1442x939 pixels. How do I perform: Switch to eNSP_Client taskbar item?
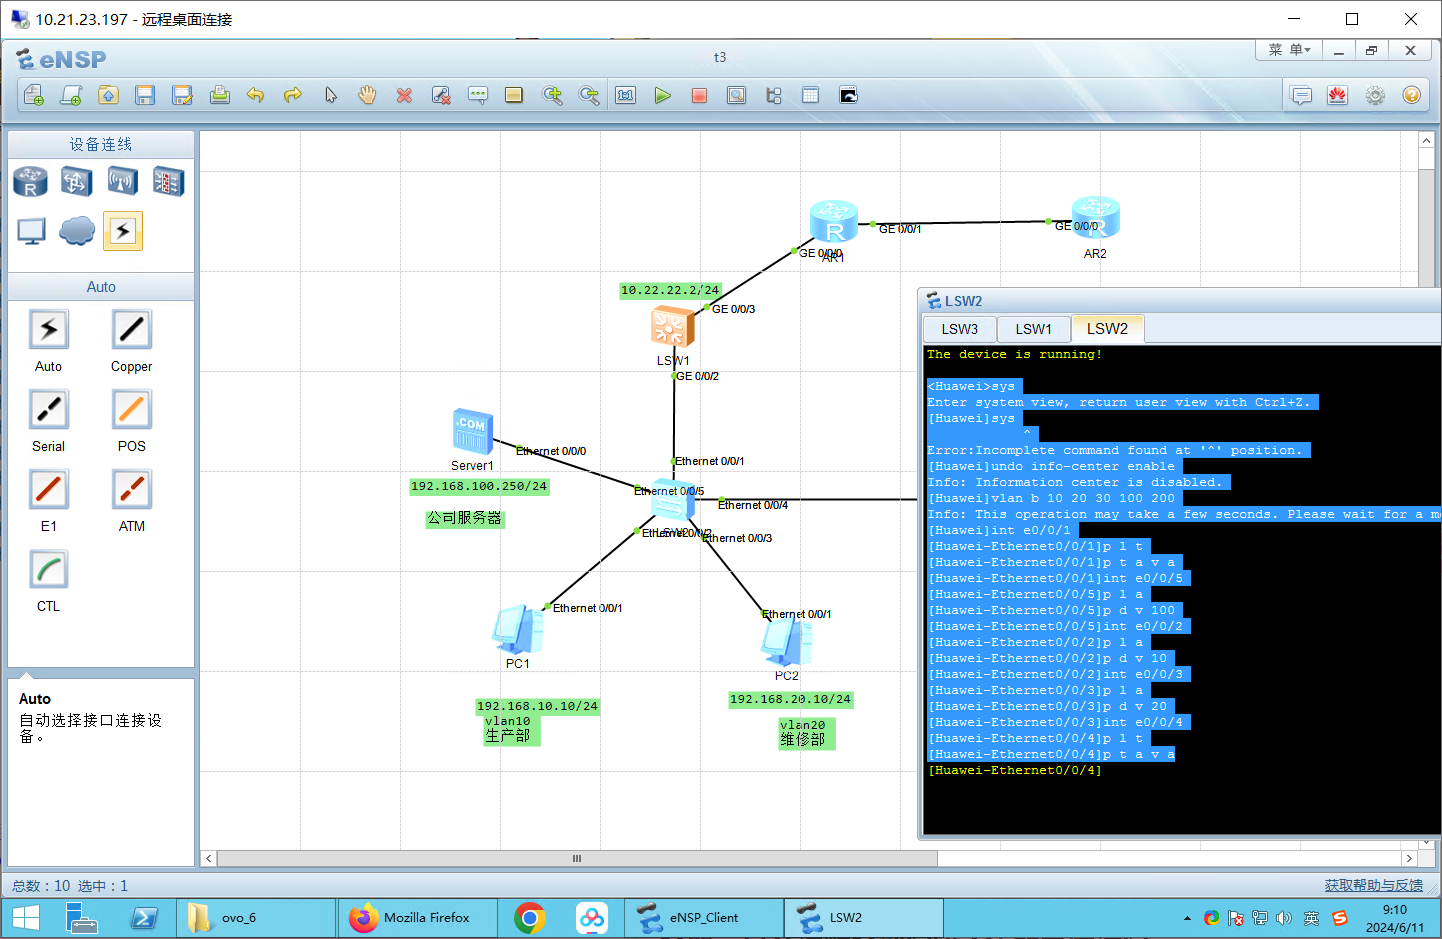[x=704, y=917]
